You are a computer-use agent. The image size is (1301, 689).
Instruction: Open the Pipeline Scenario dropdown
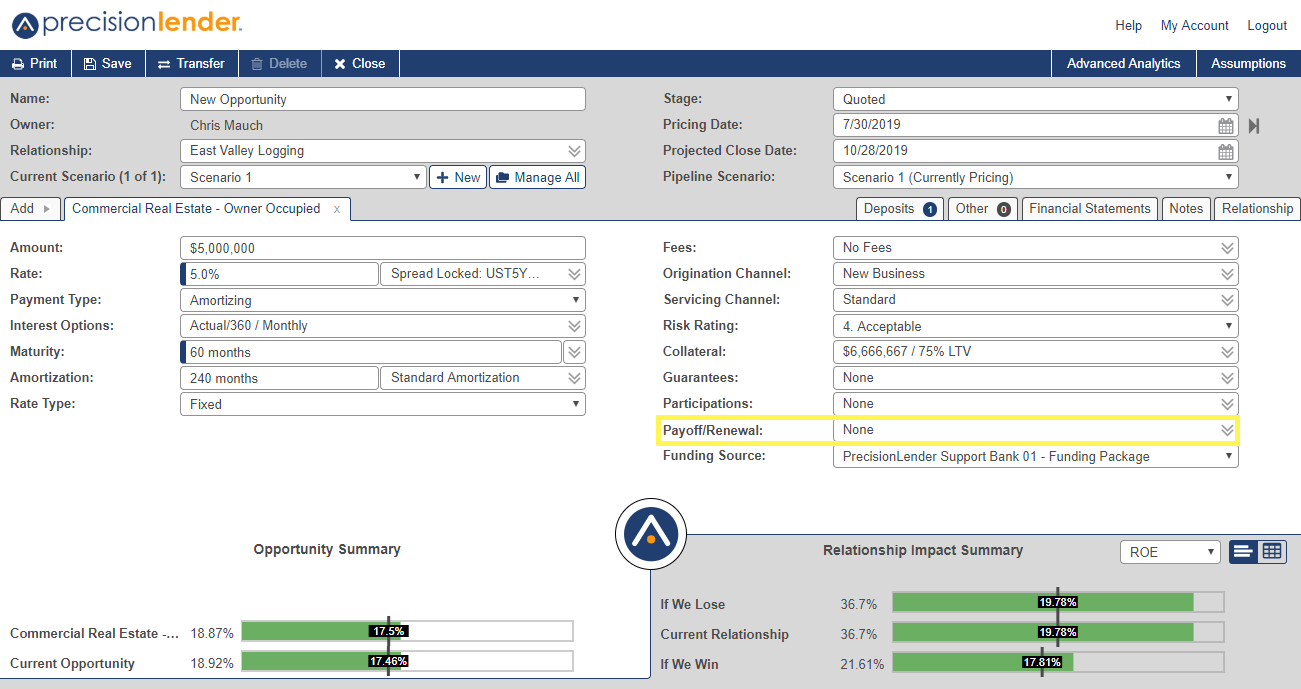[x=1035, y=177]
